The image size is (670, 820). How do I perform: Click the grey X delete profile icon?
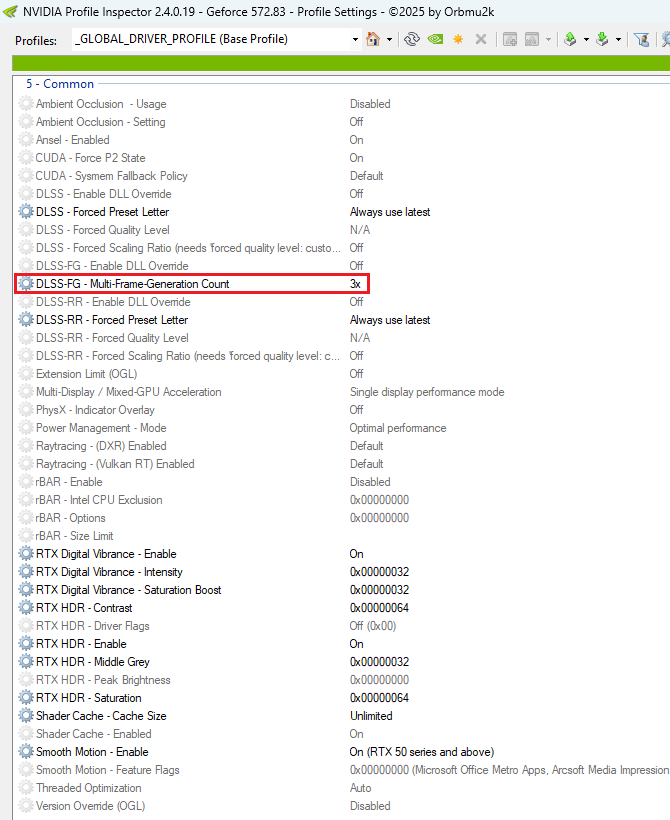481,39
